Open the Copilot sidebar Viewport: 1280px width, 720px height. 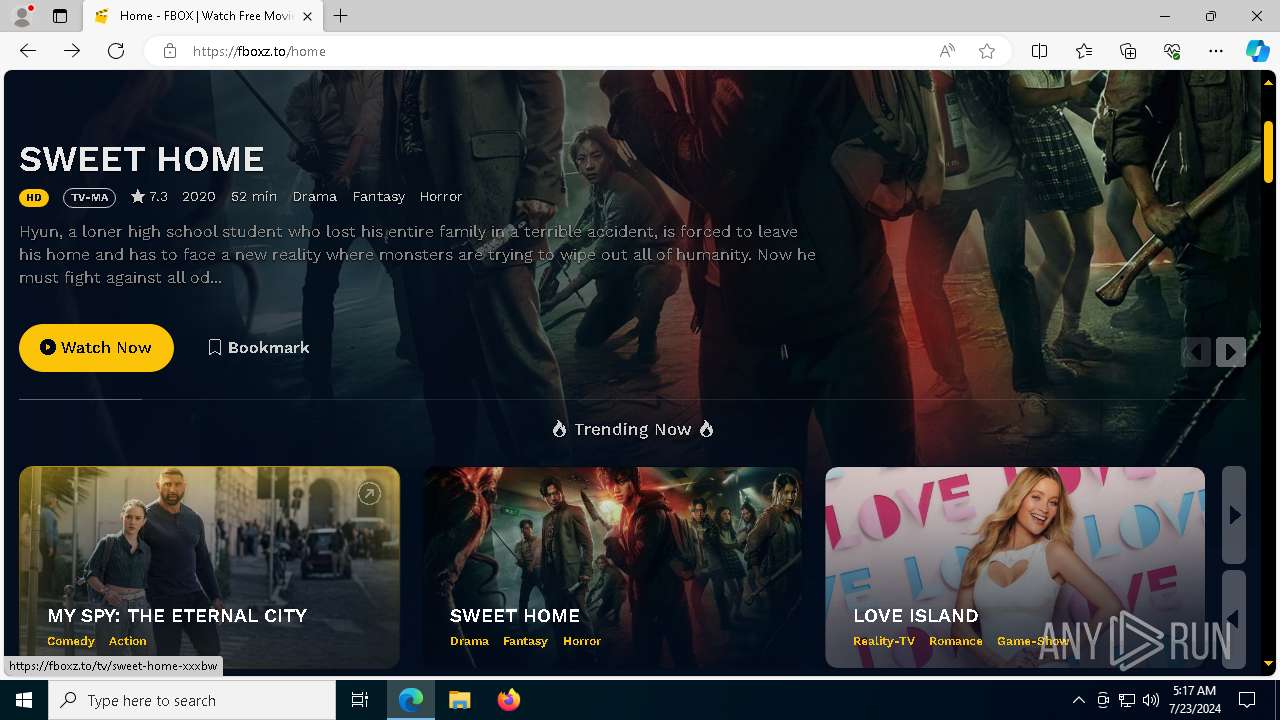tap(1257, 51)
